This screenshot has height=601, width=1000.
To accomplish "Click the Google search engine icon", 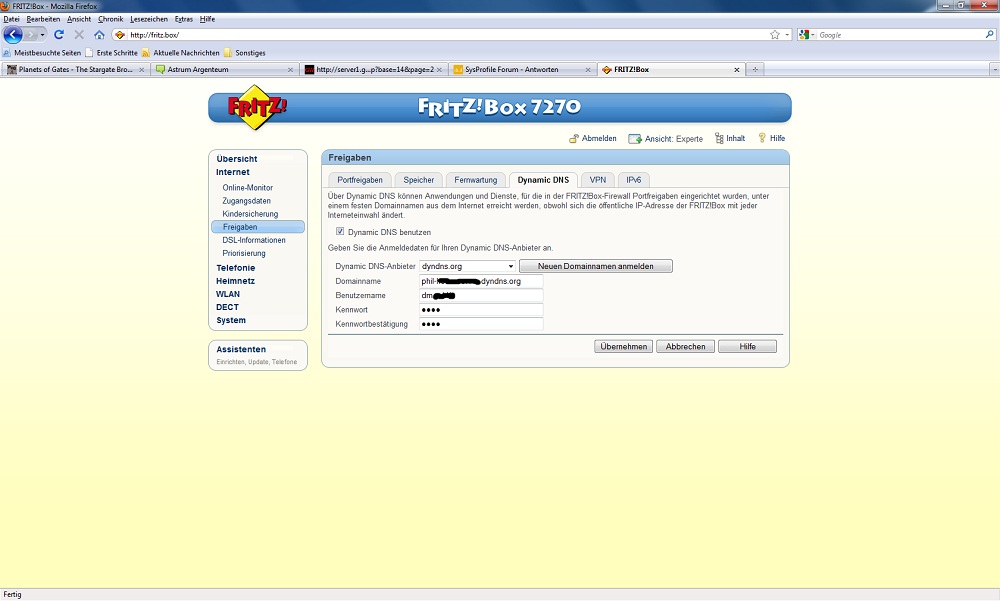I will 804,34.
